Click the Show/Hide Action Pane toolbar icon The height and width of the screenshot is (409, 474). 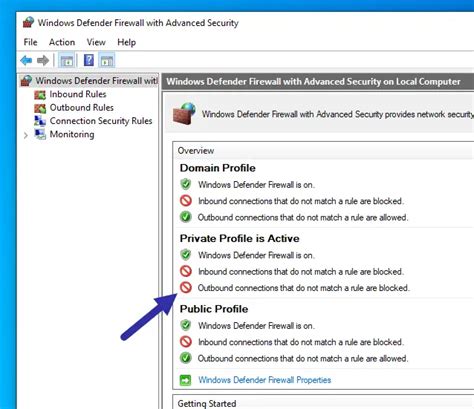point(107,61)
